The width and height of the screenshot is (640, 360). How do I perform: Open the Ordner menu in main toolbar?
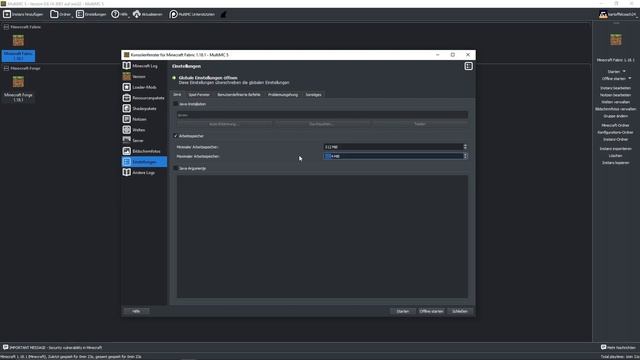[x=60, y=14]
